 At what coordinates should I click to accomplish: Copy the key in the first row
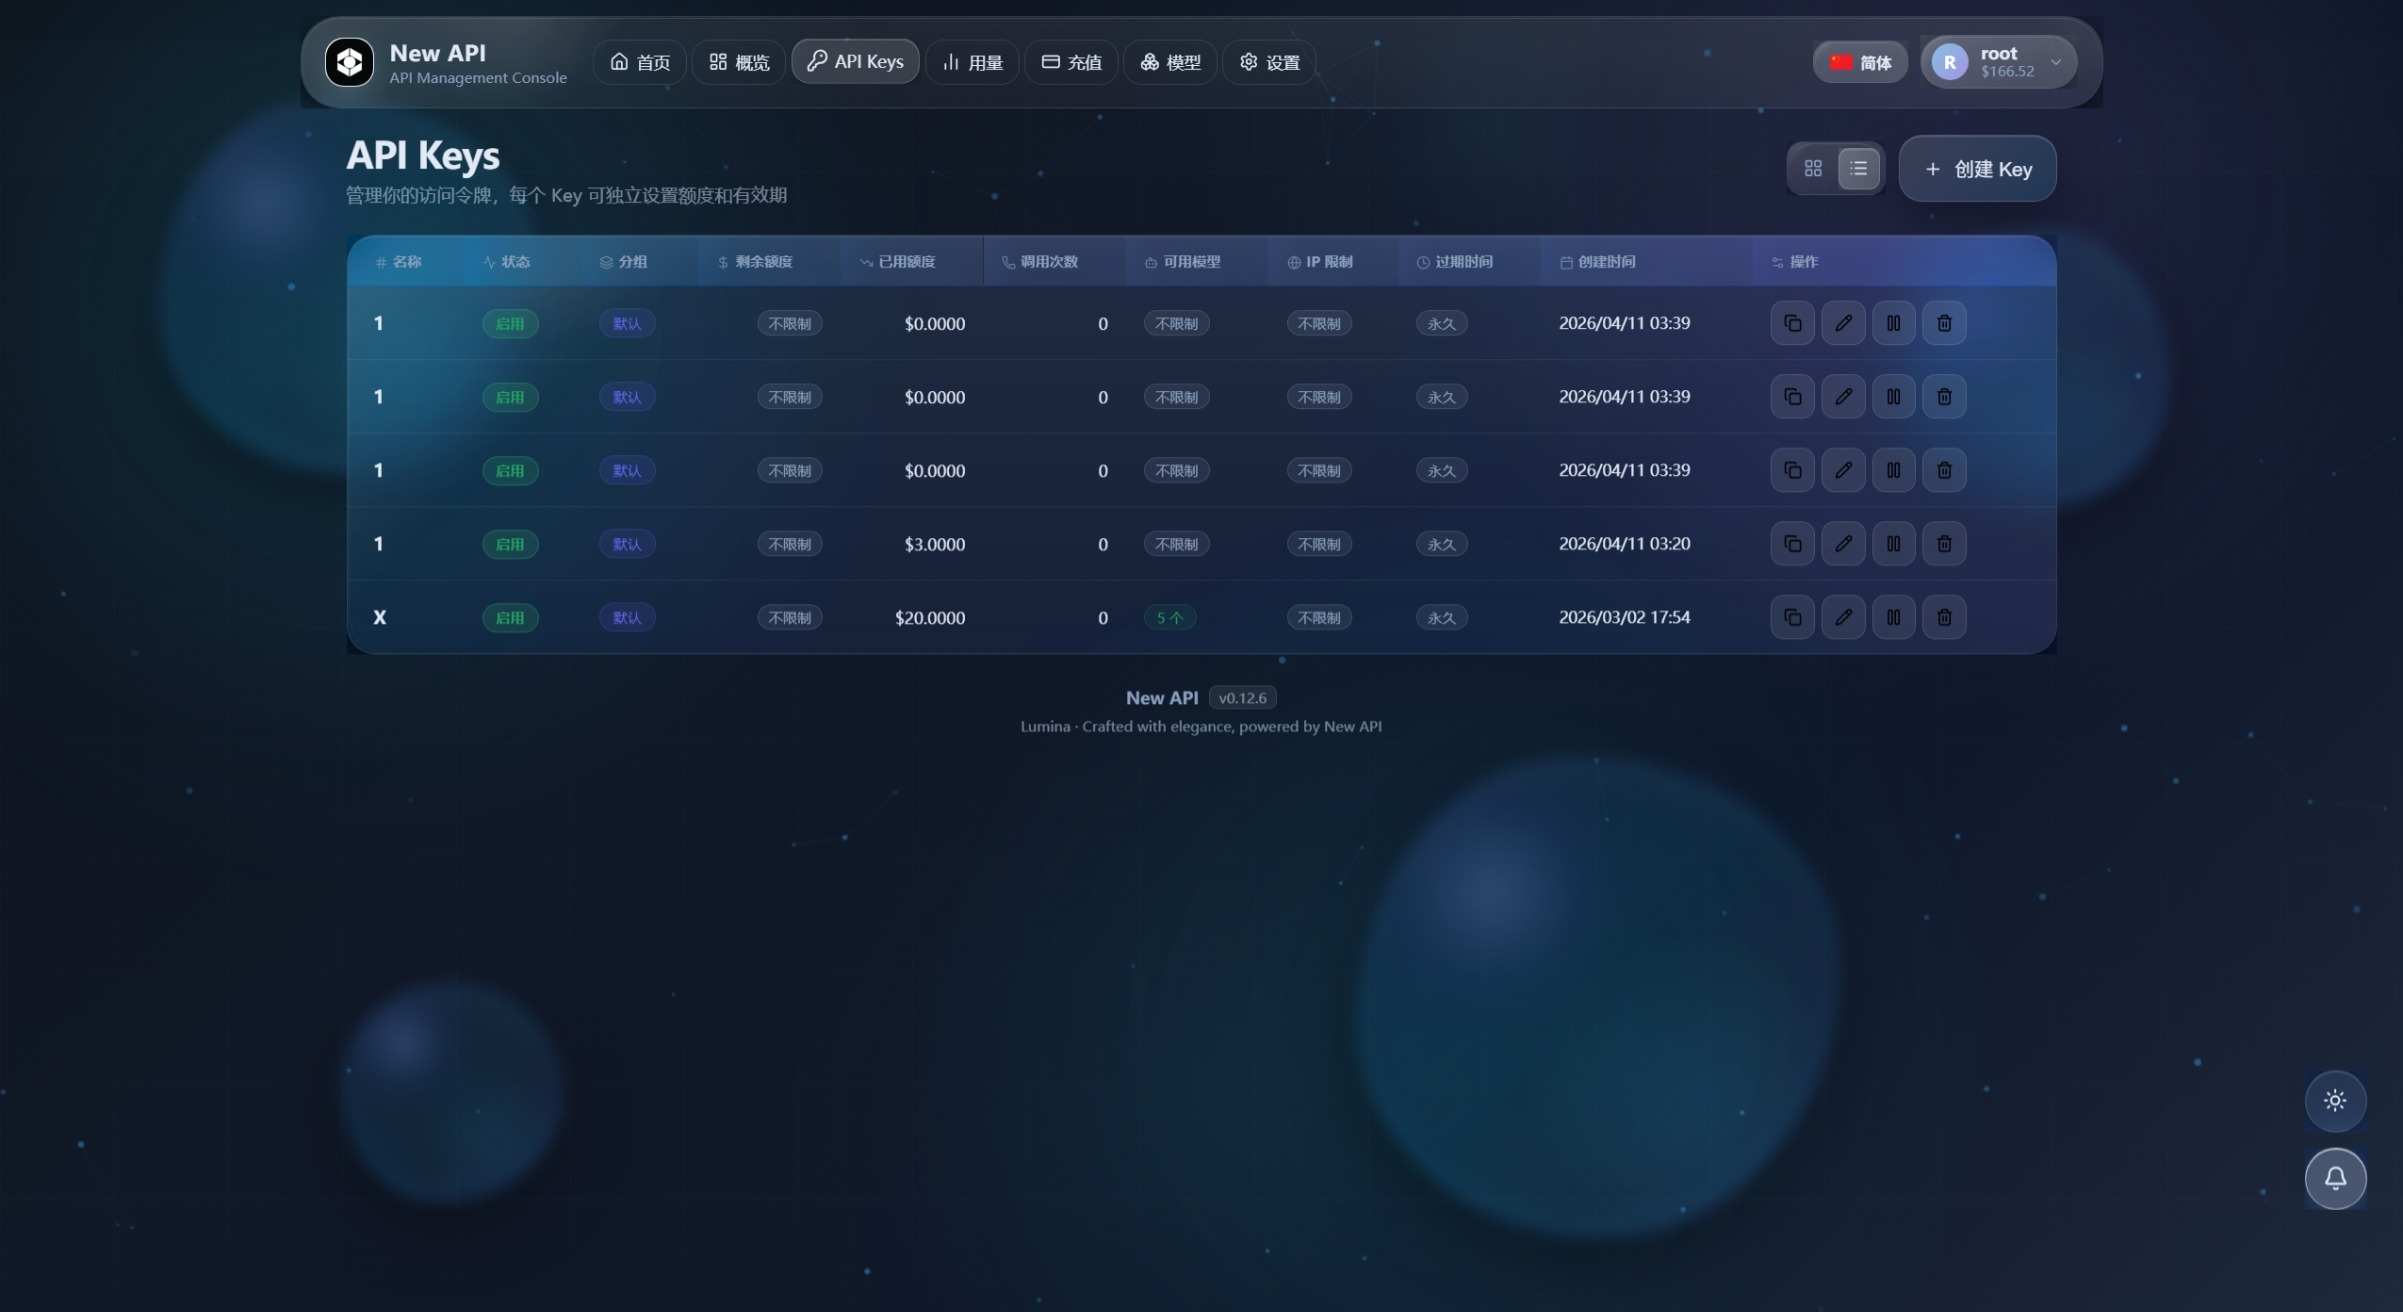(x=1792, y=323)
